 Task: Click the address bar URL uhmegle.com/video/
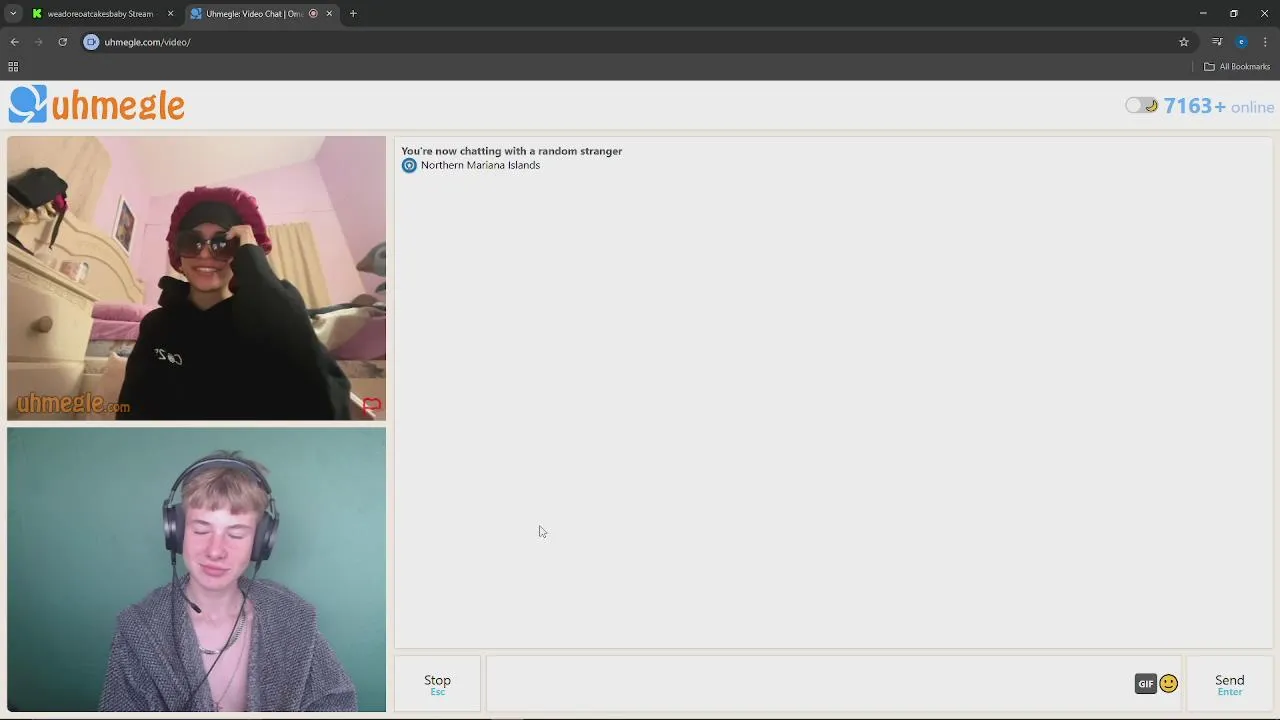pos(147,42)
